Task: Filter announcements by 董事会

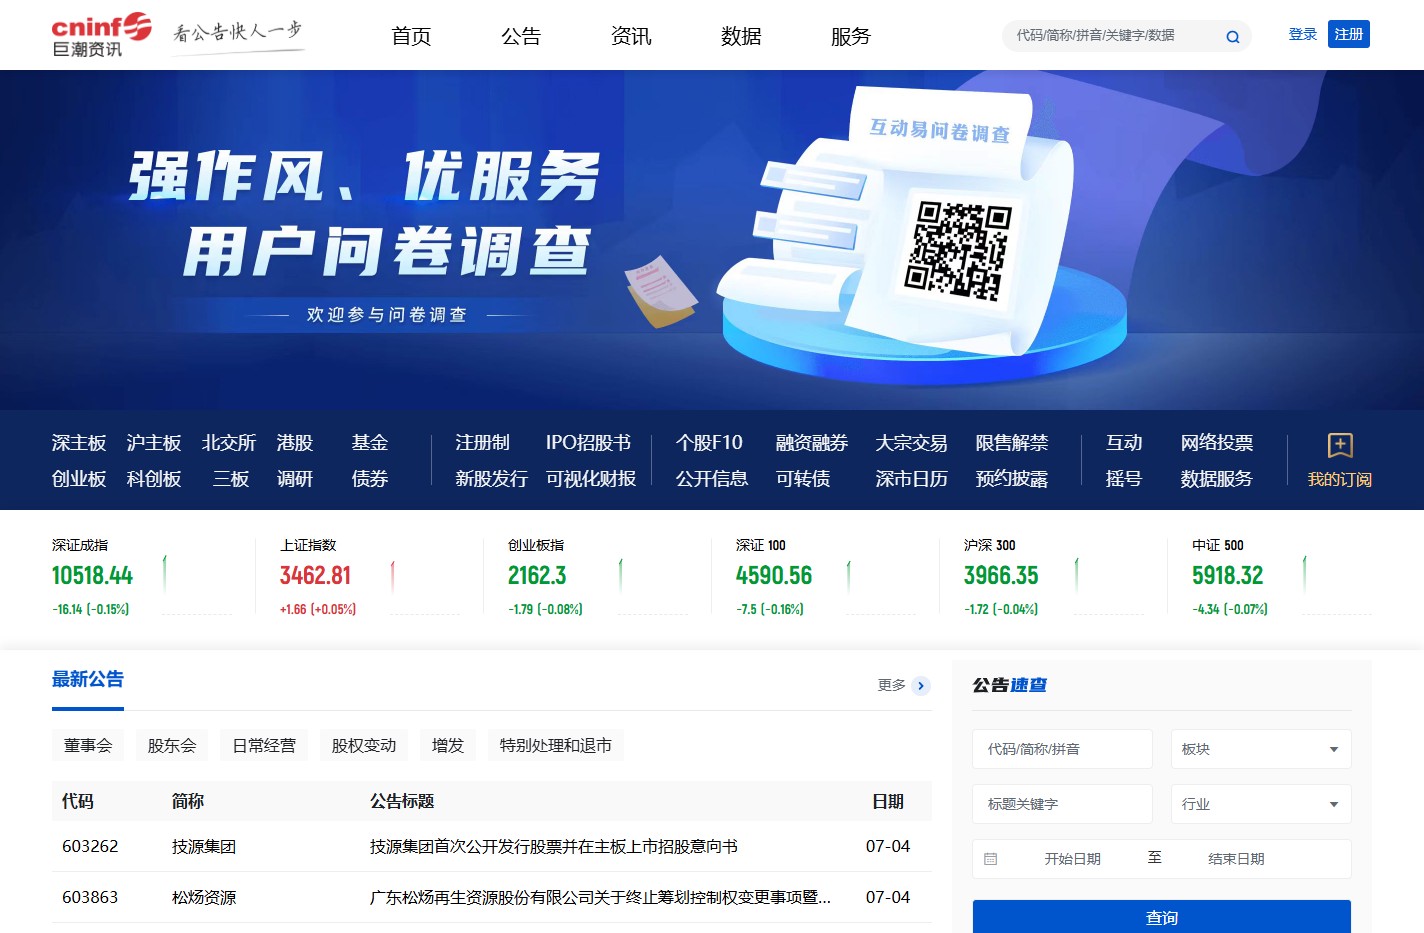Action: click(88, 746)
